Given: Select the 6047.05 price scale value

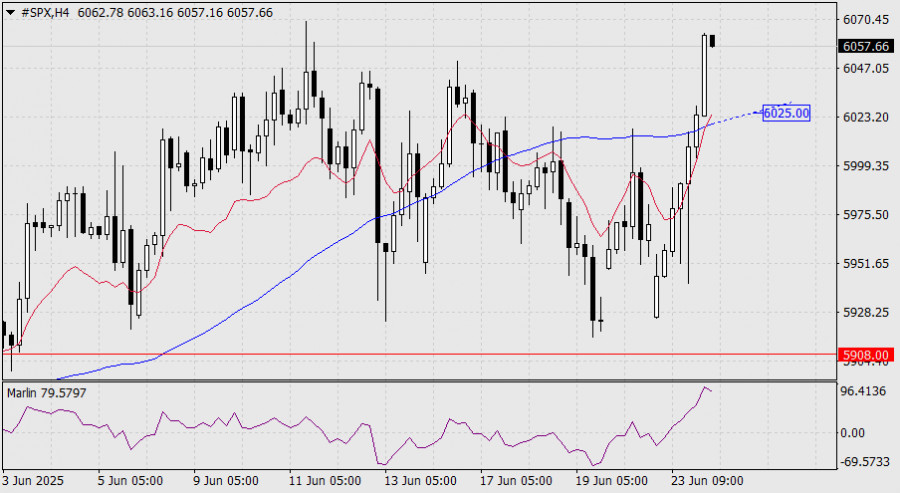Looking at the screenshot, I should coord(866,68).
